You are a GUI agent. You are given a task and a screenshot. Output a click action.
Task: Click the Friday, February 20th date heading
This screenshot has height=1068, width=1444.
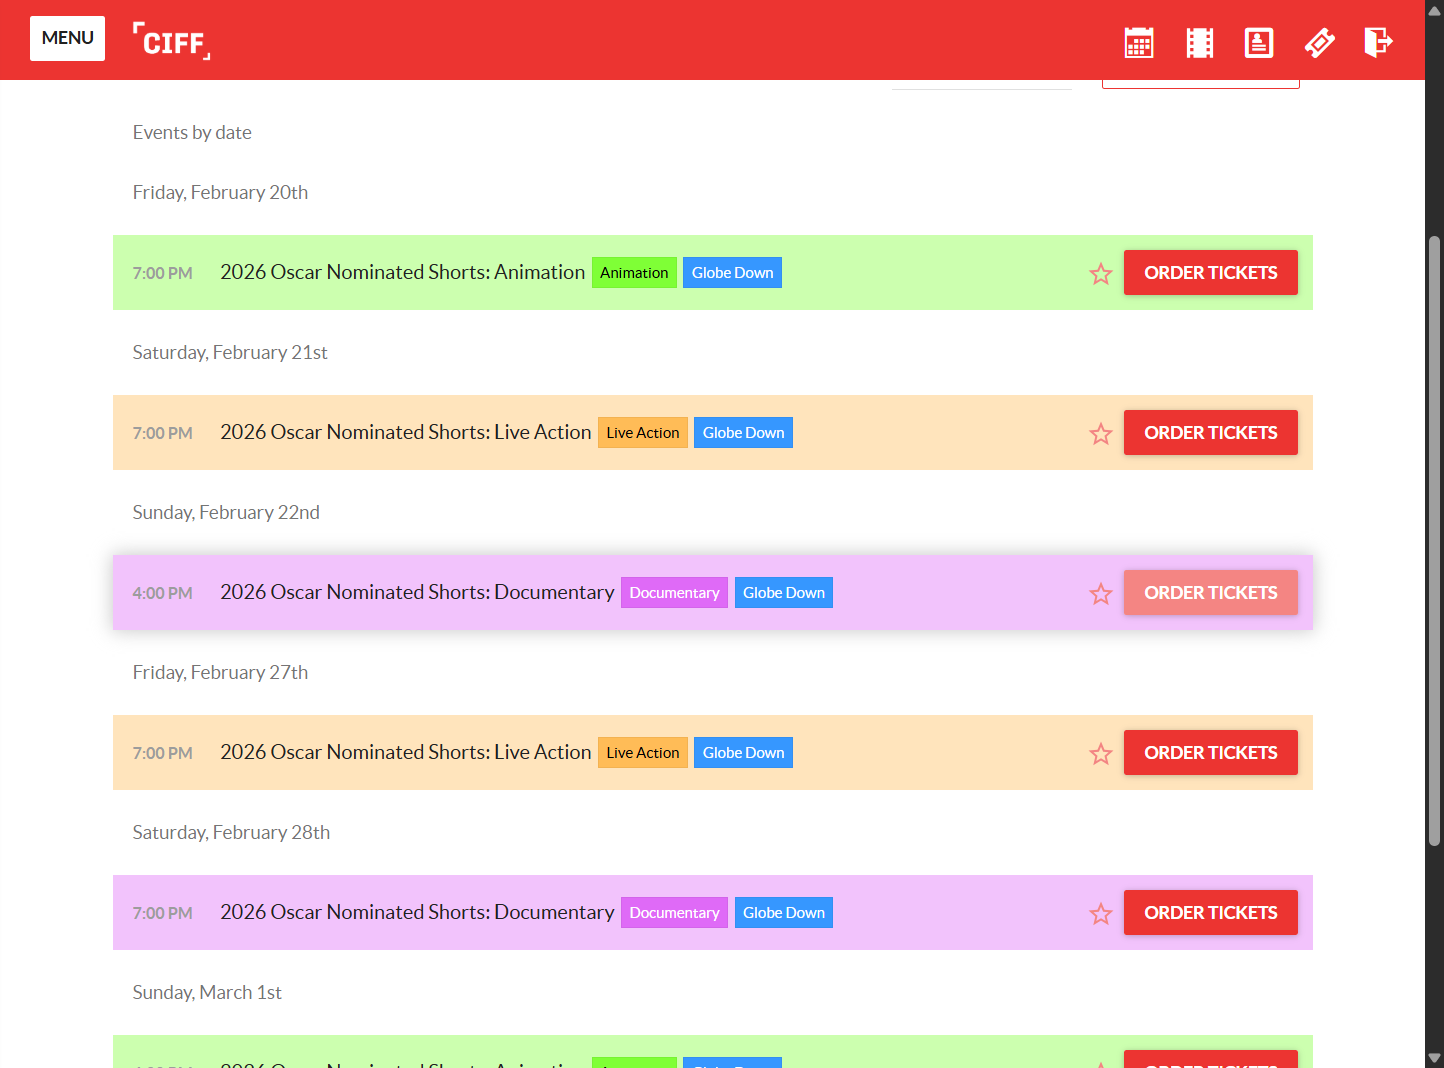(x=220, y=192)
